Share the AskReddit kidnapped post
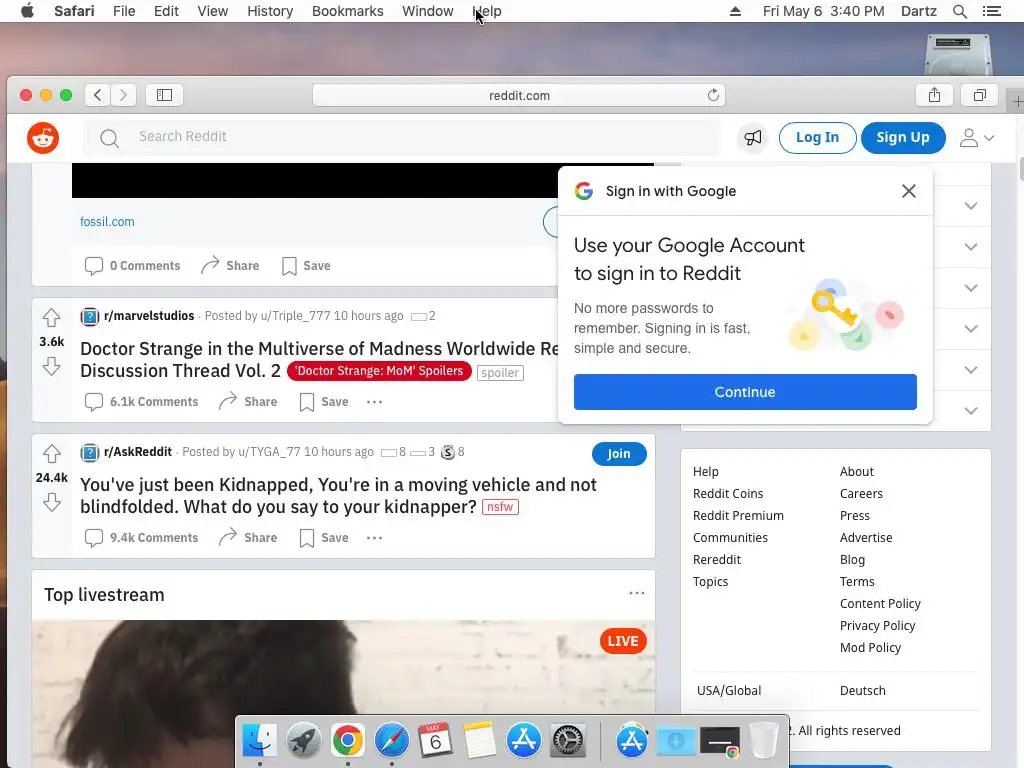This screenshot has height=768, width=1024. pyautogui.click(x=248, y=537)
